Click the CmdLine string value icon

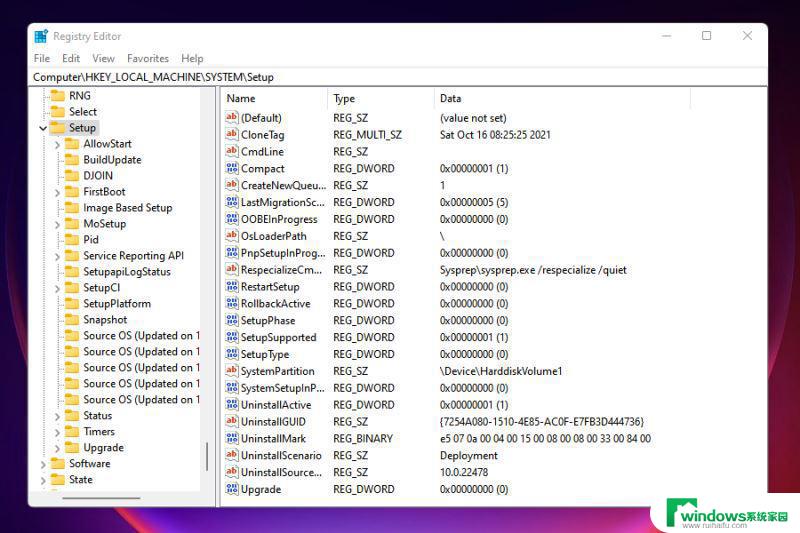(232, 151)
